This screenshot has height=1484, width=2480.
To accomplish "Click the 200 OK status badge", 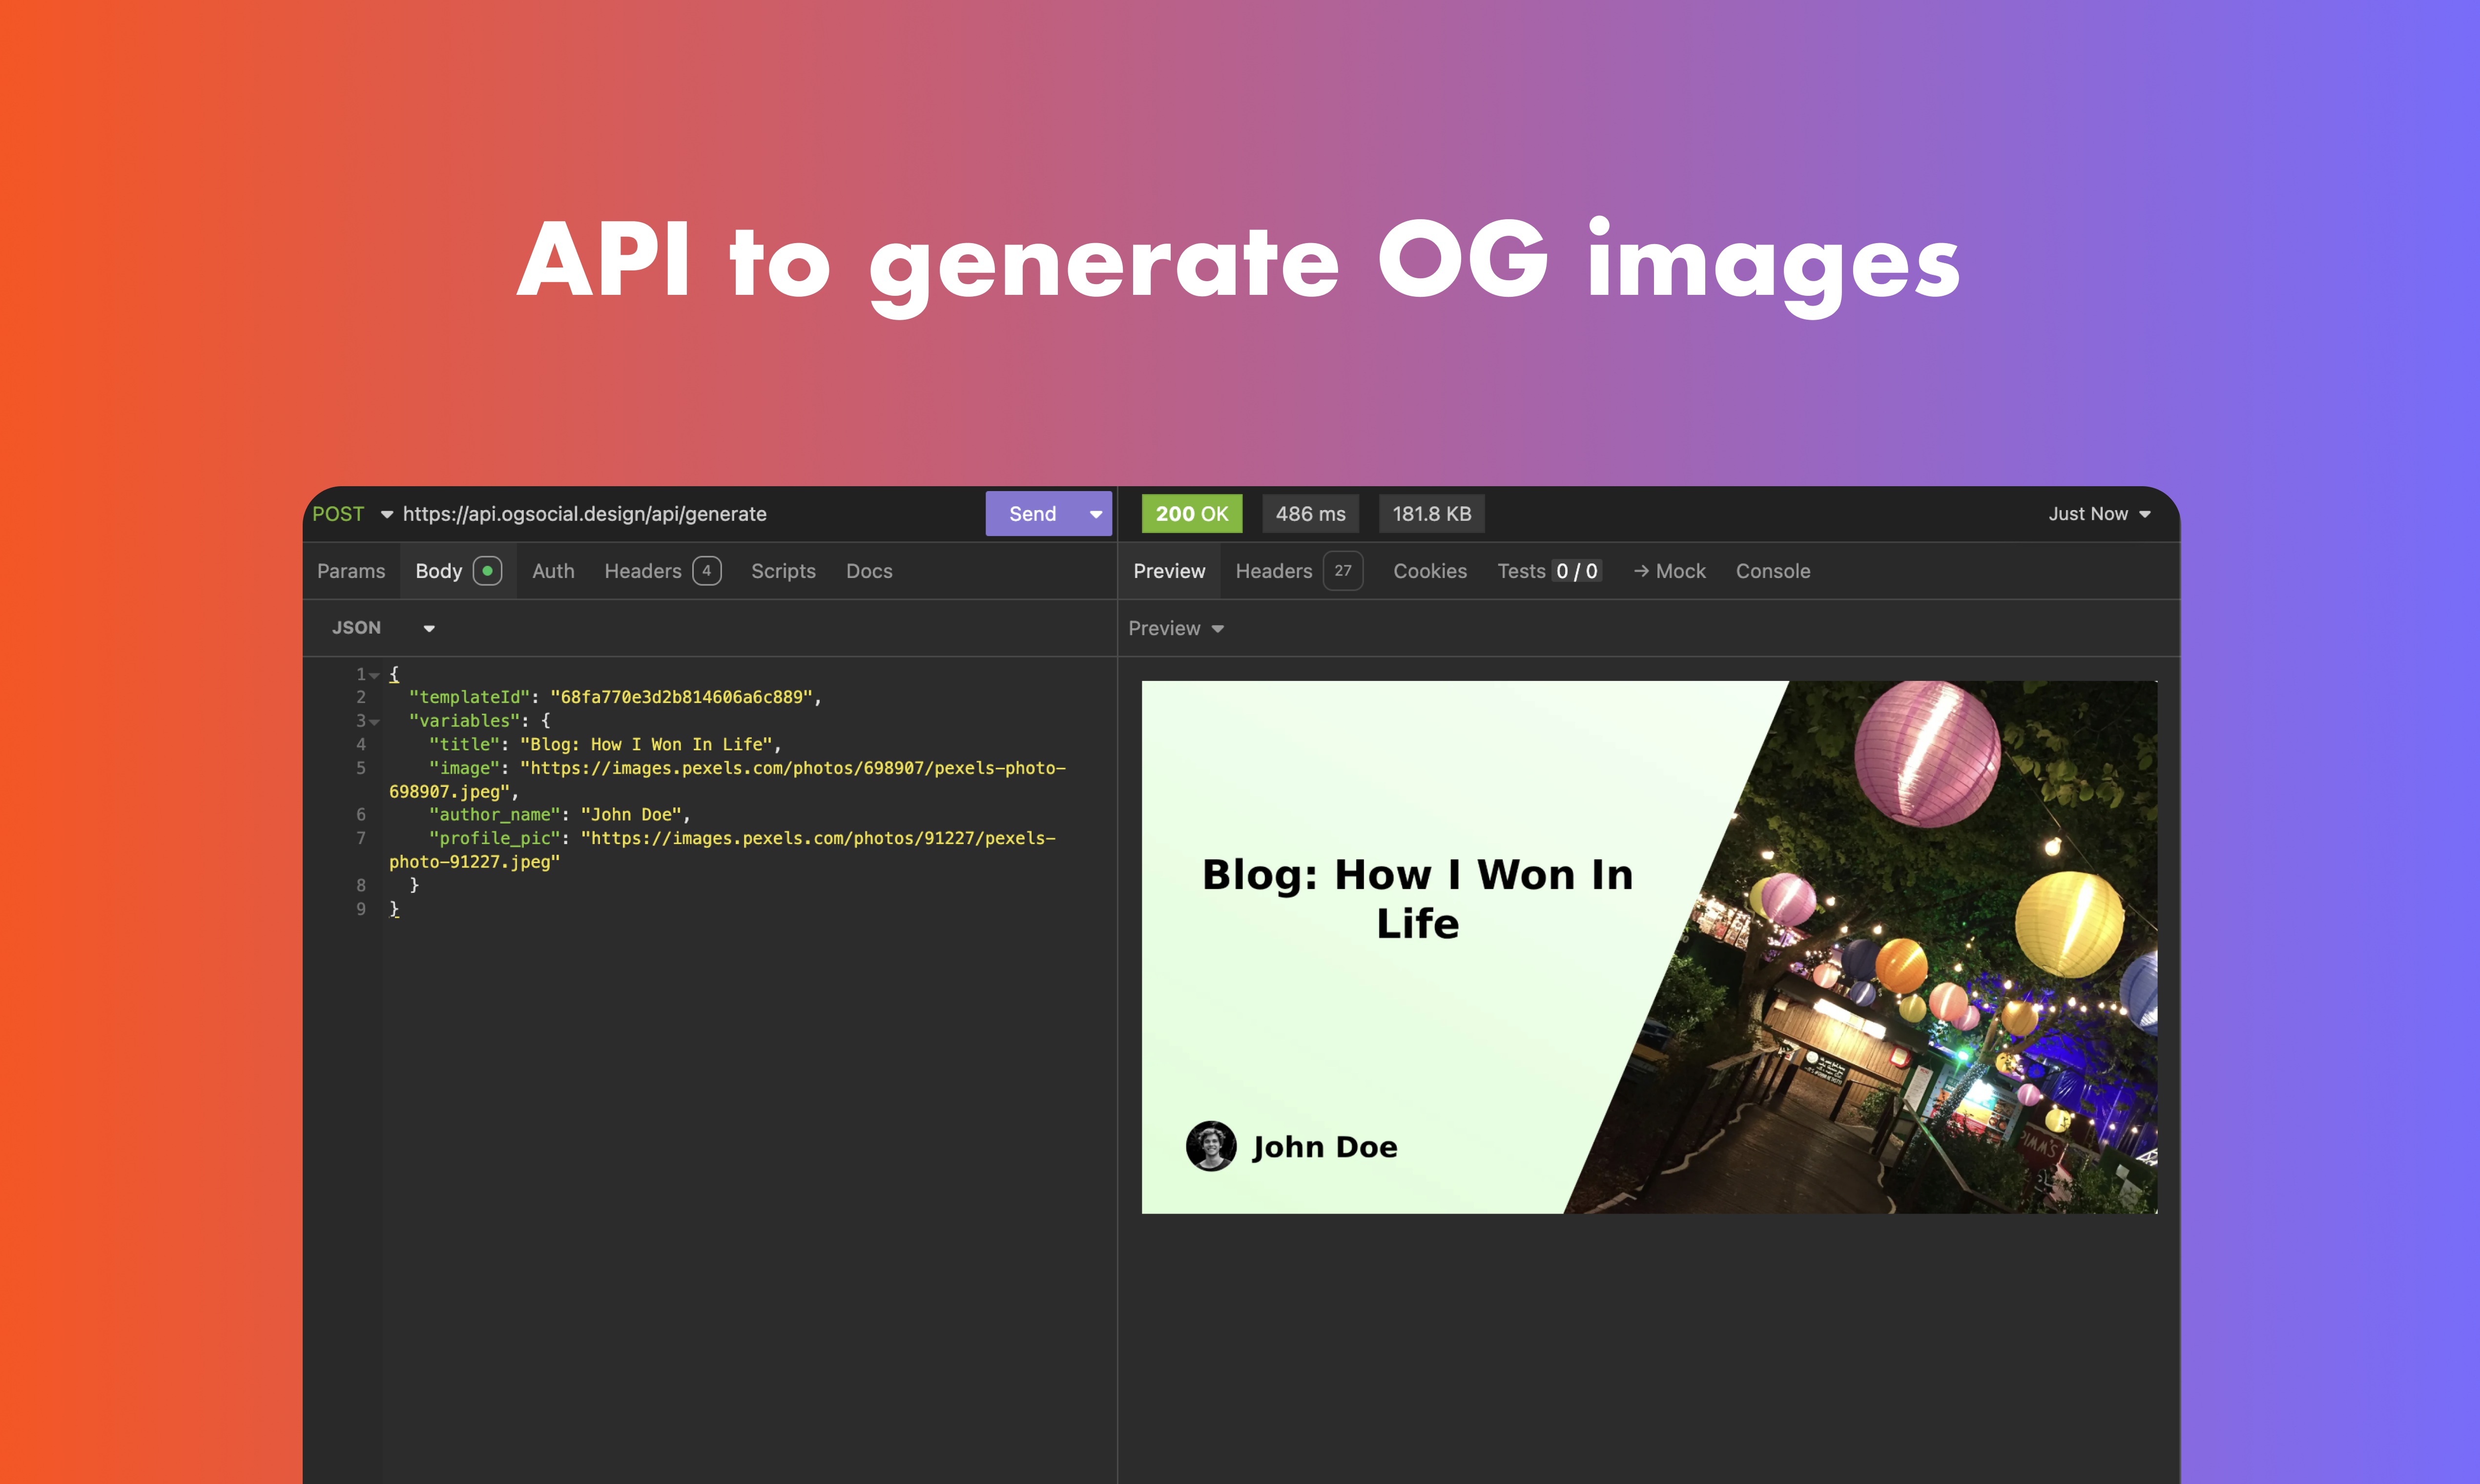I will [x=1191, y=514].
